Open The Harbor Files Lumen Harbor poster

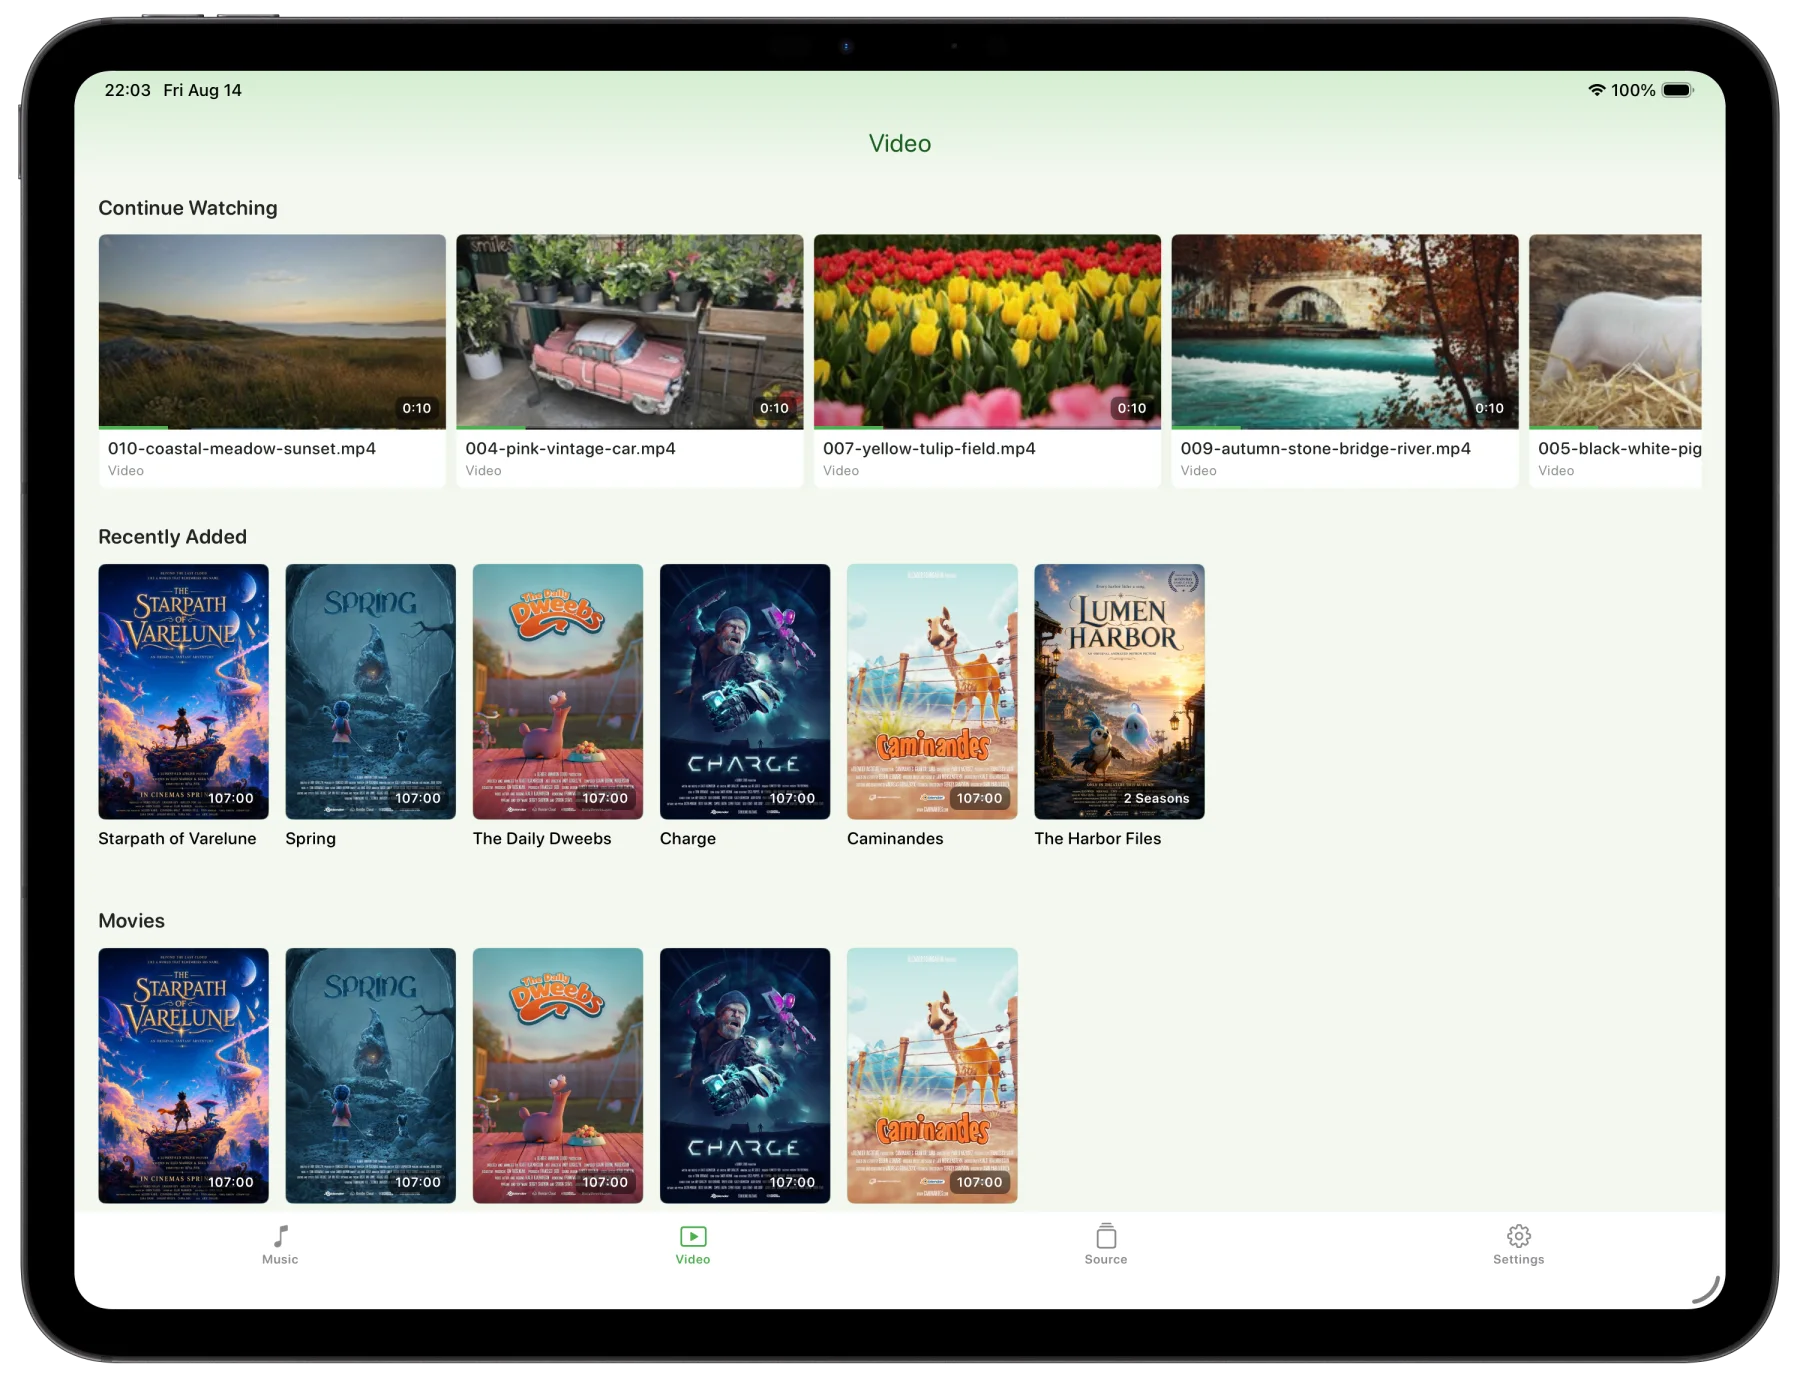point(1119,691)
